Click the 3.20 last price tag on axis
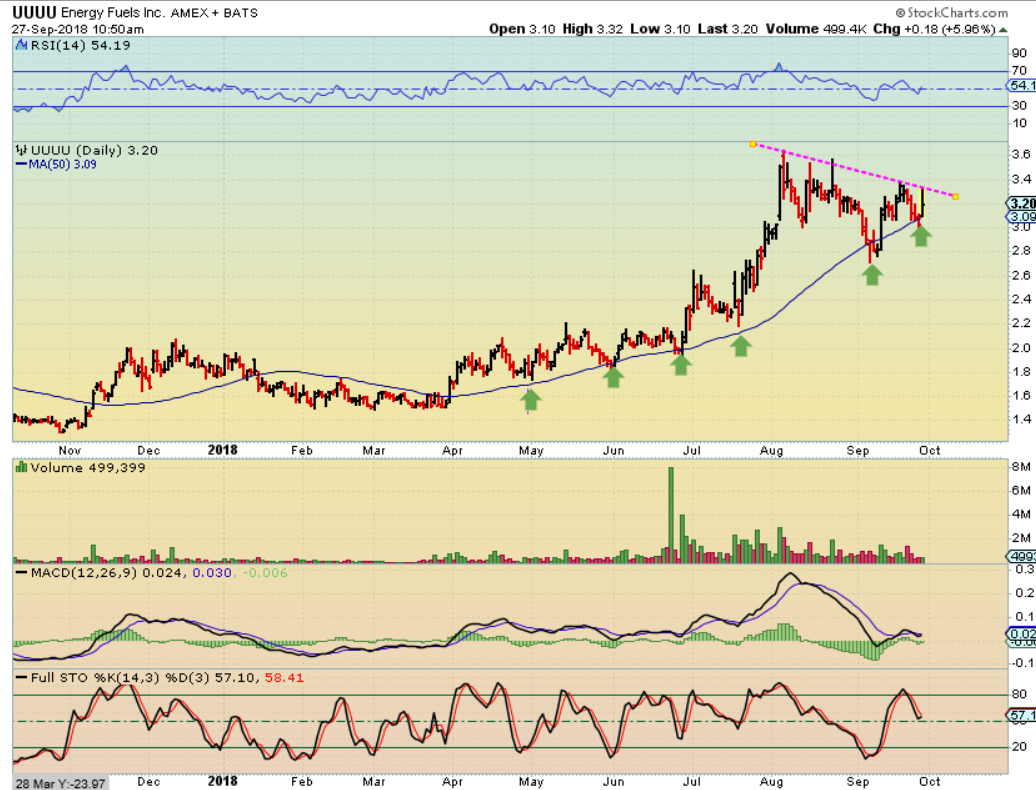 point(1021,202)
